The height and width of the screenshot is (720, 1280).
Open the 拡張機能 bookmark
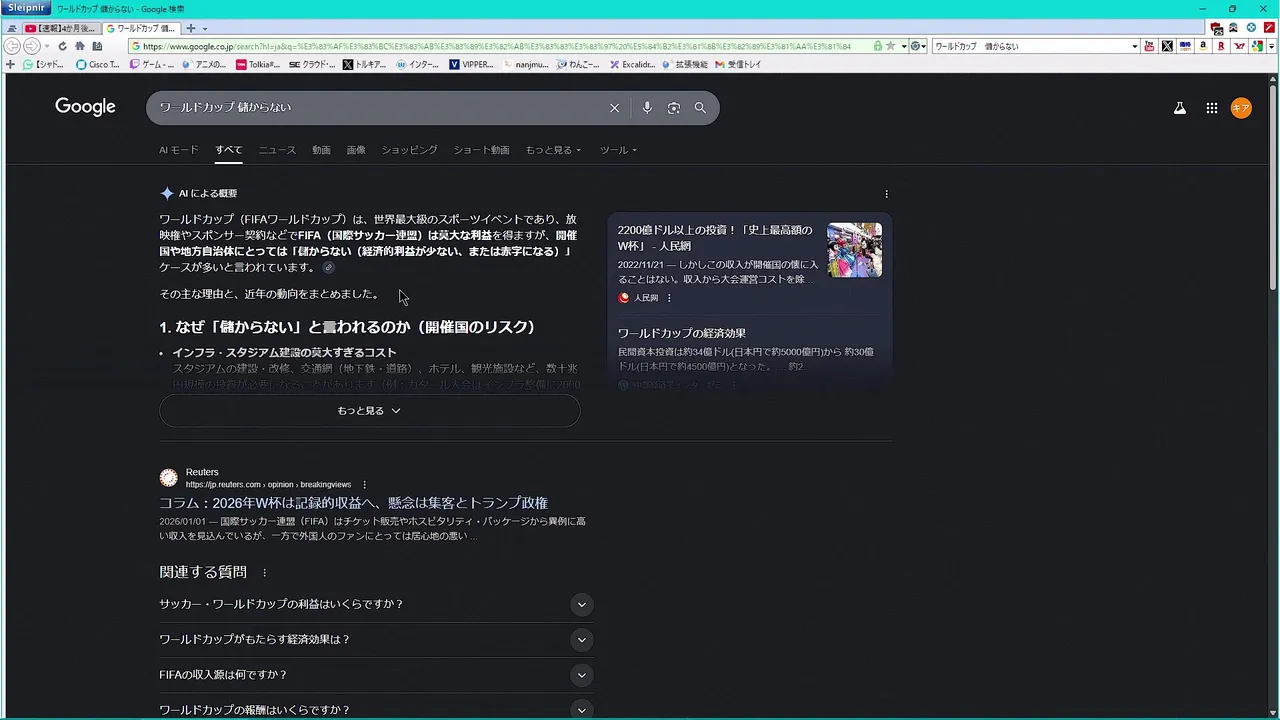684,64
